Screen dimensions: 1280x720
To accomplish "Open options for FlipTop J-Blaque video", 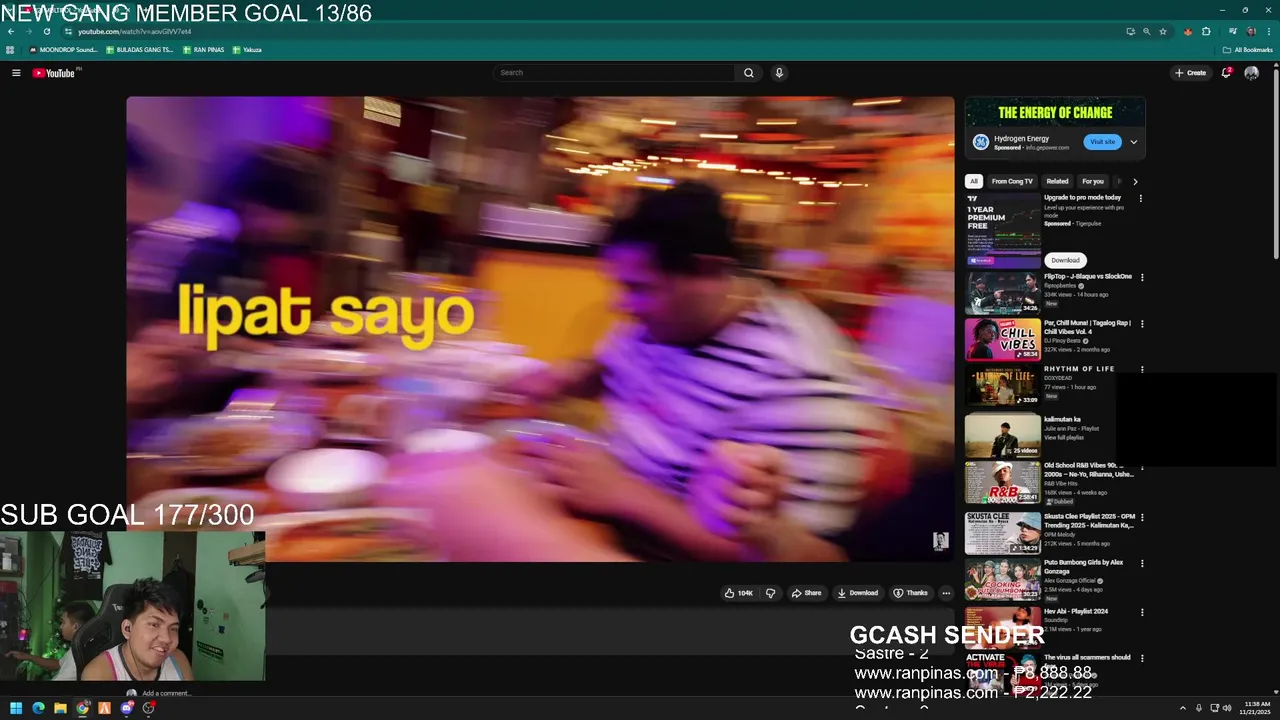I will tap(1141, 277).
